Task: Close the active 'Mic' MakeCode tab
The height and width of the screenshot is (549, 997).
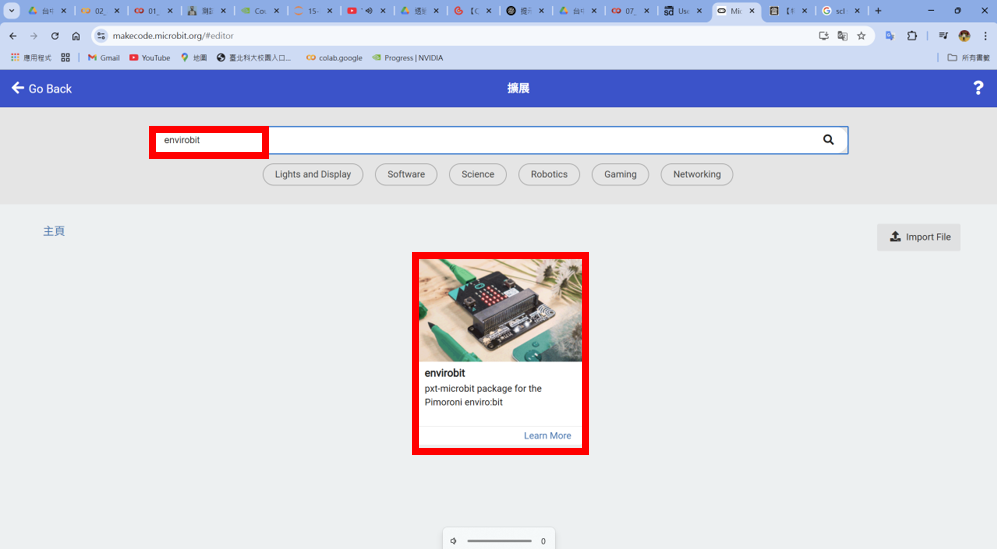Action: point(752,11)
